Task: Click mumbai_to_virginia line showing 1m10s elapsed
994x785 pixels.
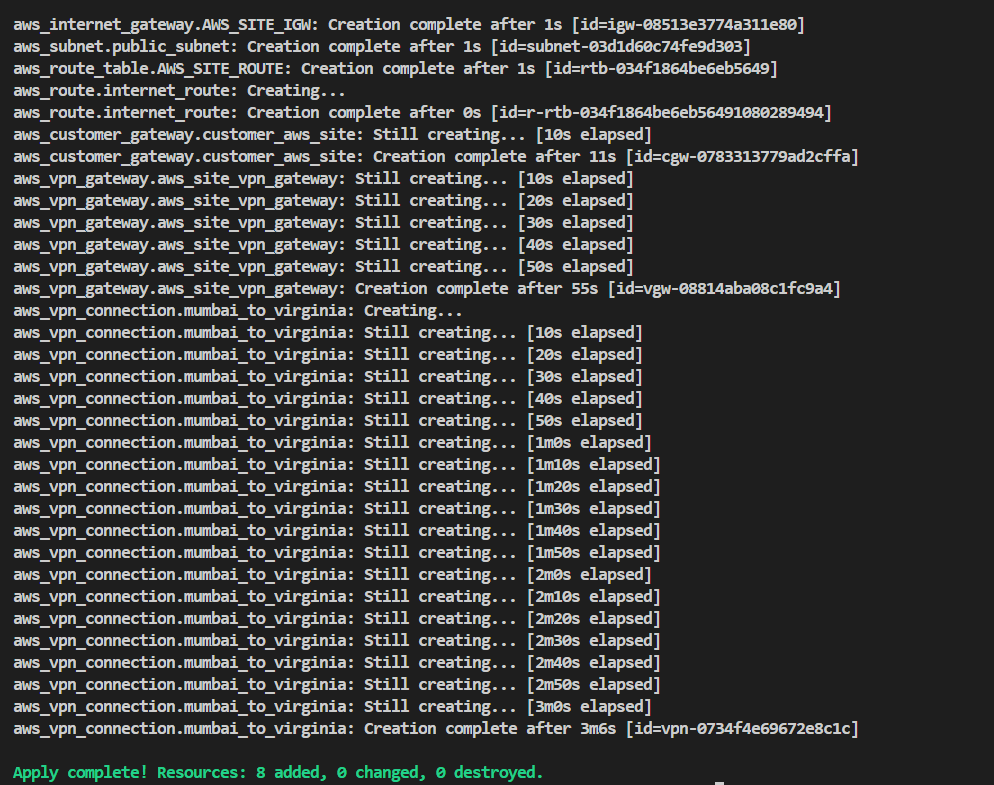Action: click(337, 465)
